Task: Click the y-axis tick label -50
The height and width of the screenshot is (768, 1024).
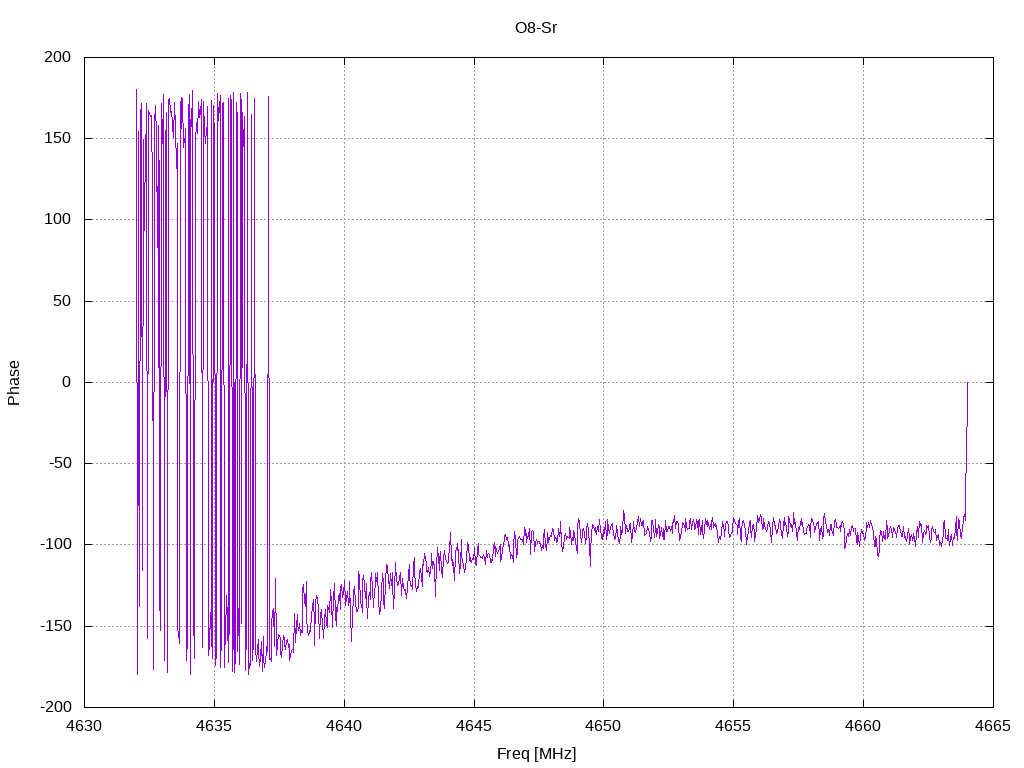Action: [59, 463]
